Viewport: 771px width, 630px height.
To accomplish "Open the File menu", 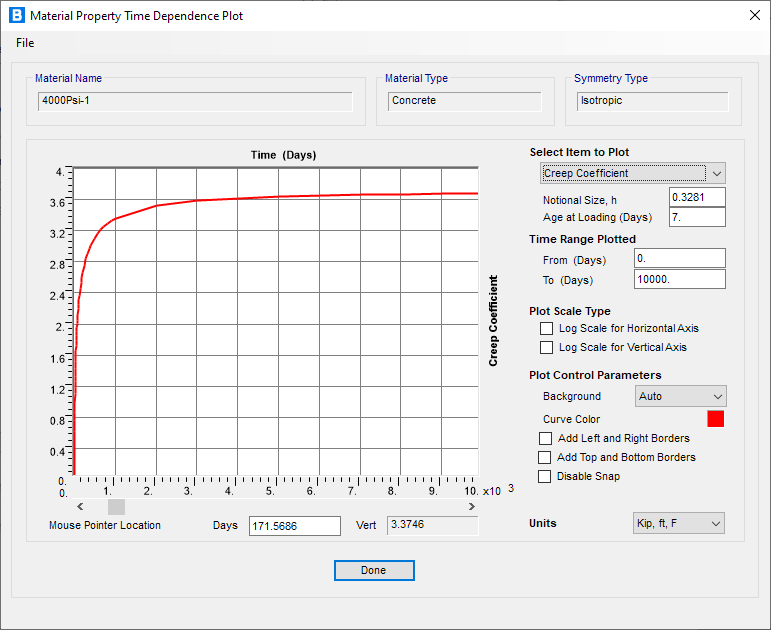I will (25, 43).
